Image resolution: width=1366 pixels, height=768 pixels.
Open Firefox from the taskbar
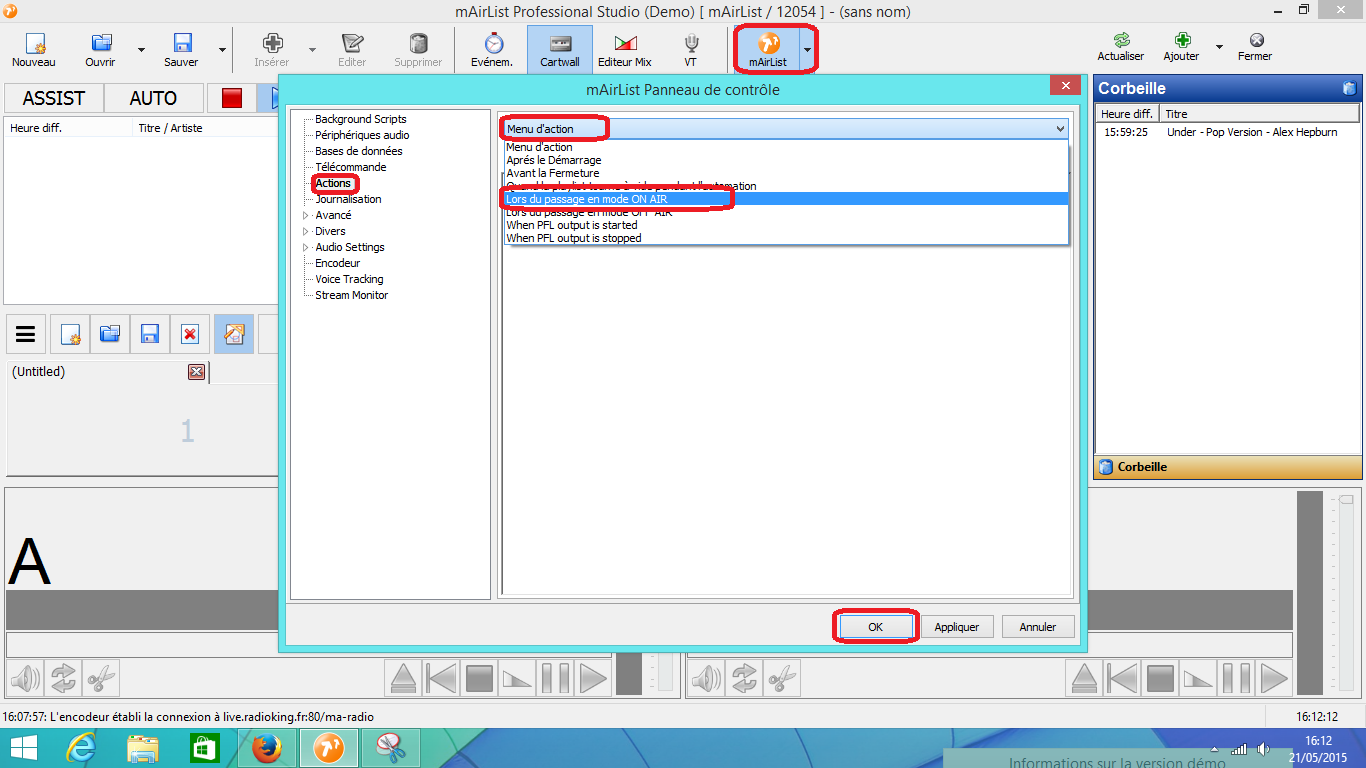click(x=266, y=748)
